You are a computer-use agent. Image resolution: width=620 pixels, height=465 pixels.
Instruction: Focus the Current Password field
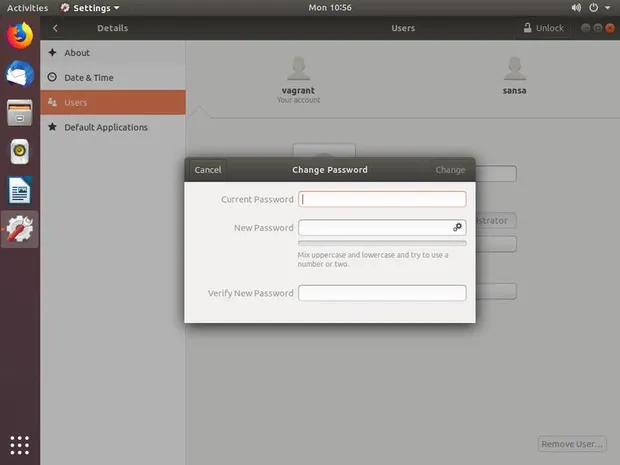[382, 199]
